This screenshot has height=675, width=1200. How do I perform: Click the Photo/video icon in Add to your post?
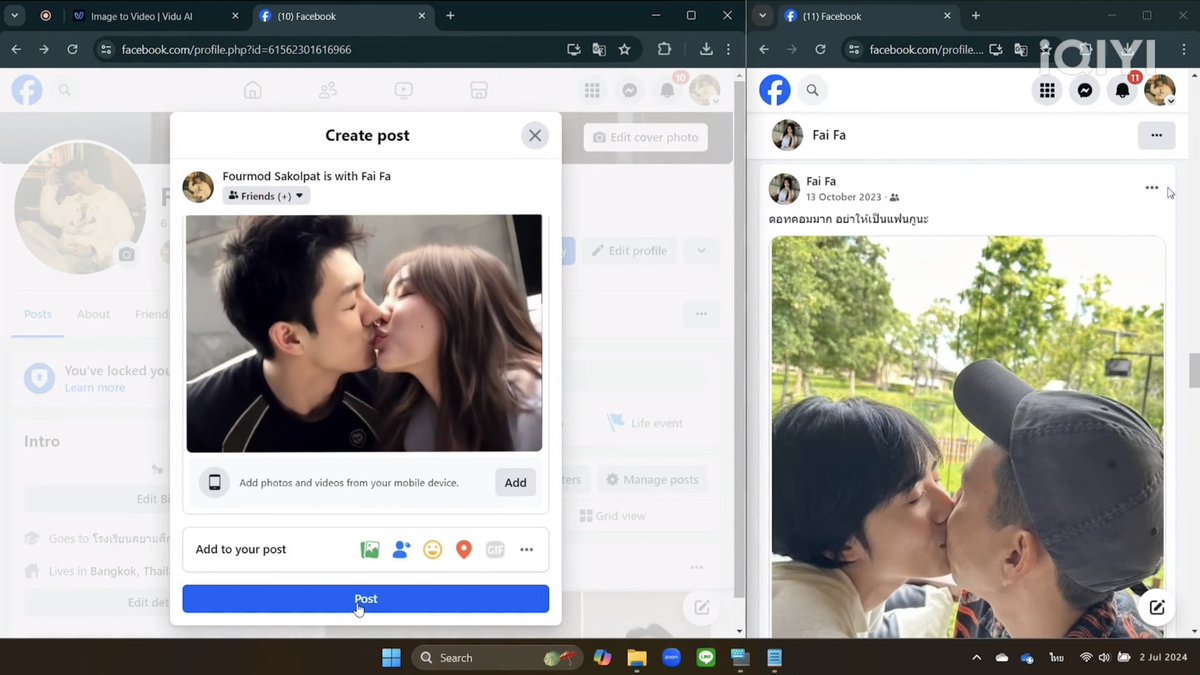370,549
